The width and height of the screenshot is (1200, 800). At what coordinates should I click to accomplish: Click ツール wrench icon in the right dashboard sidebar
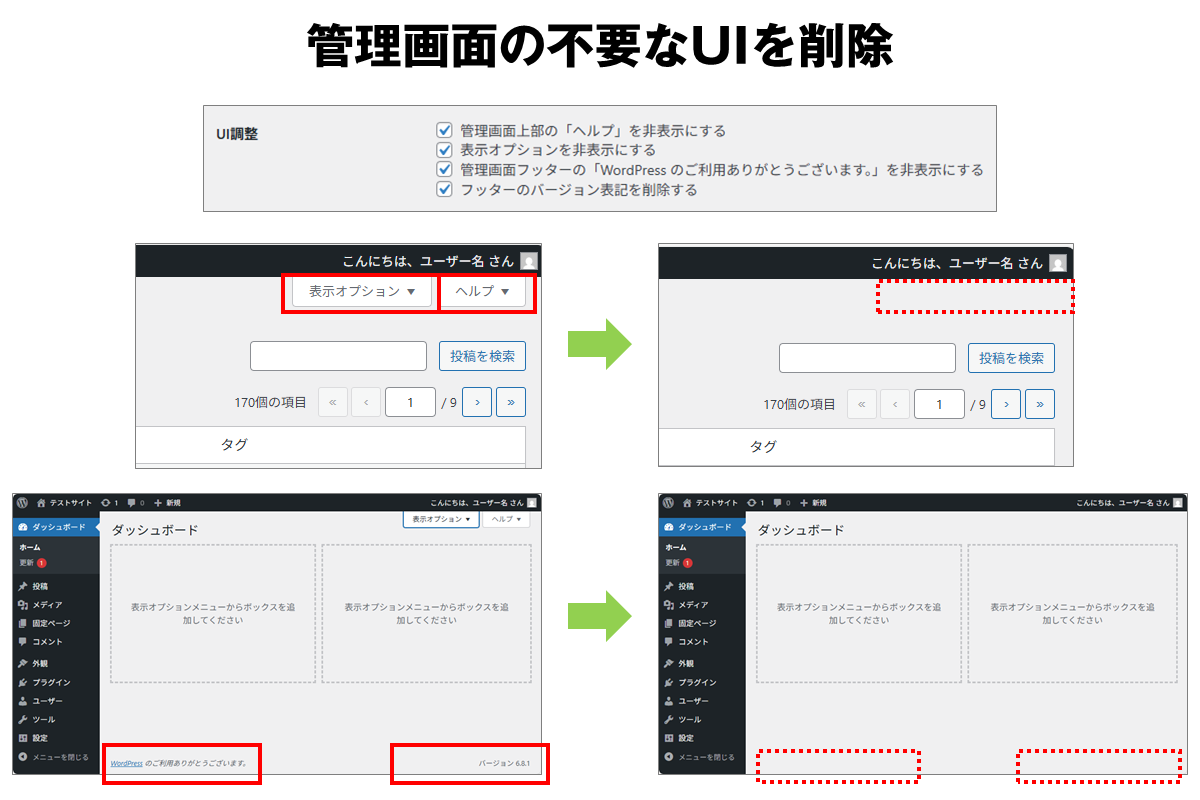[x=669, y=719]
